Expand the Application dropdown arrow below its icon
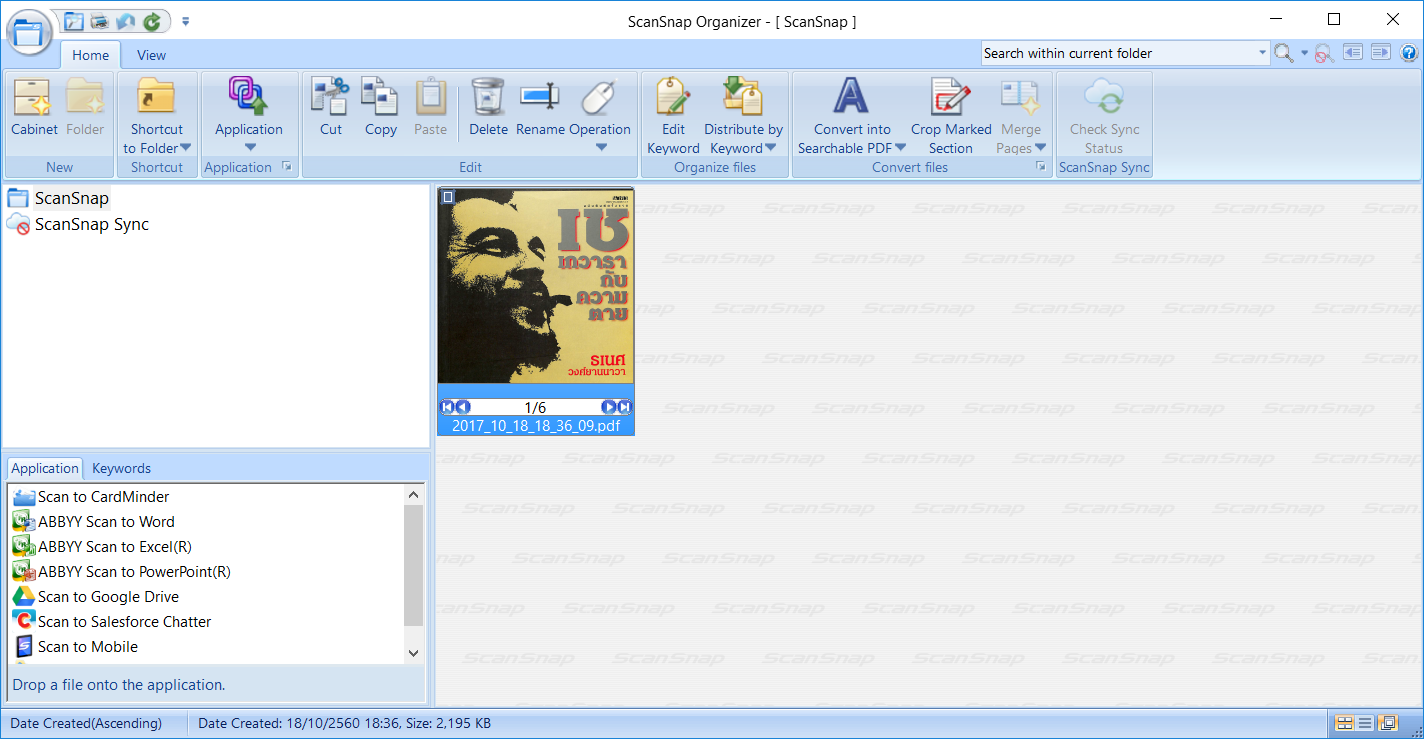1424x739 pixels. click(250, 147)
